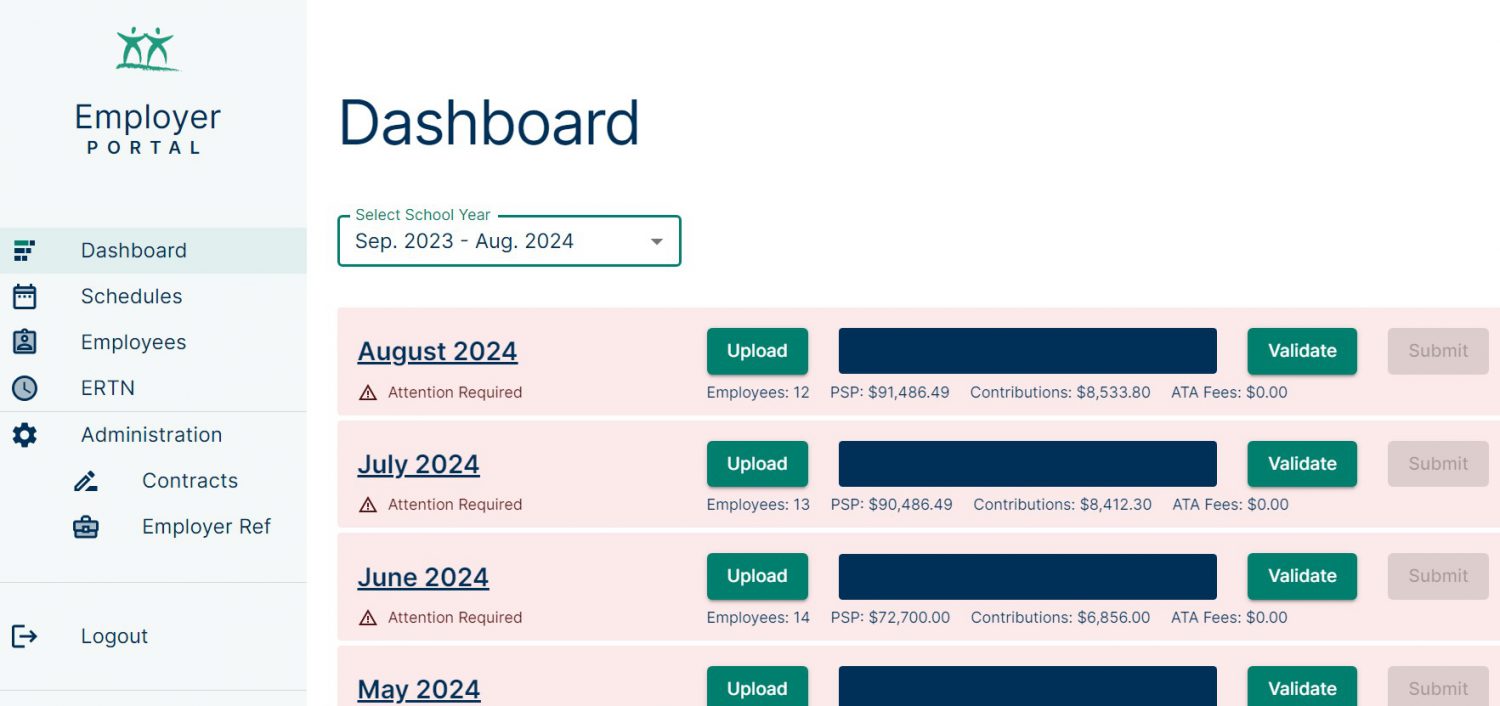Click the Logout arrow icon
This screenshot has height=706, width=1500.
[24, 636]
